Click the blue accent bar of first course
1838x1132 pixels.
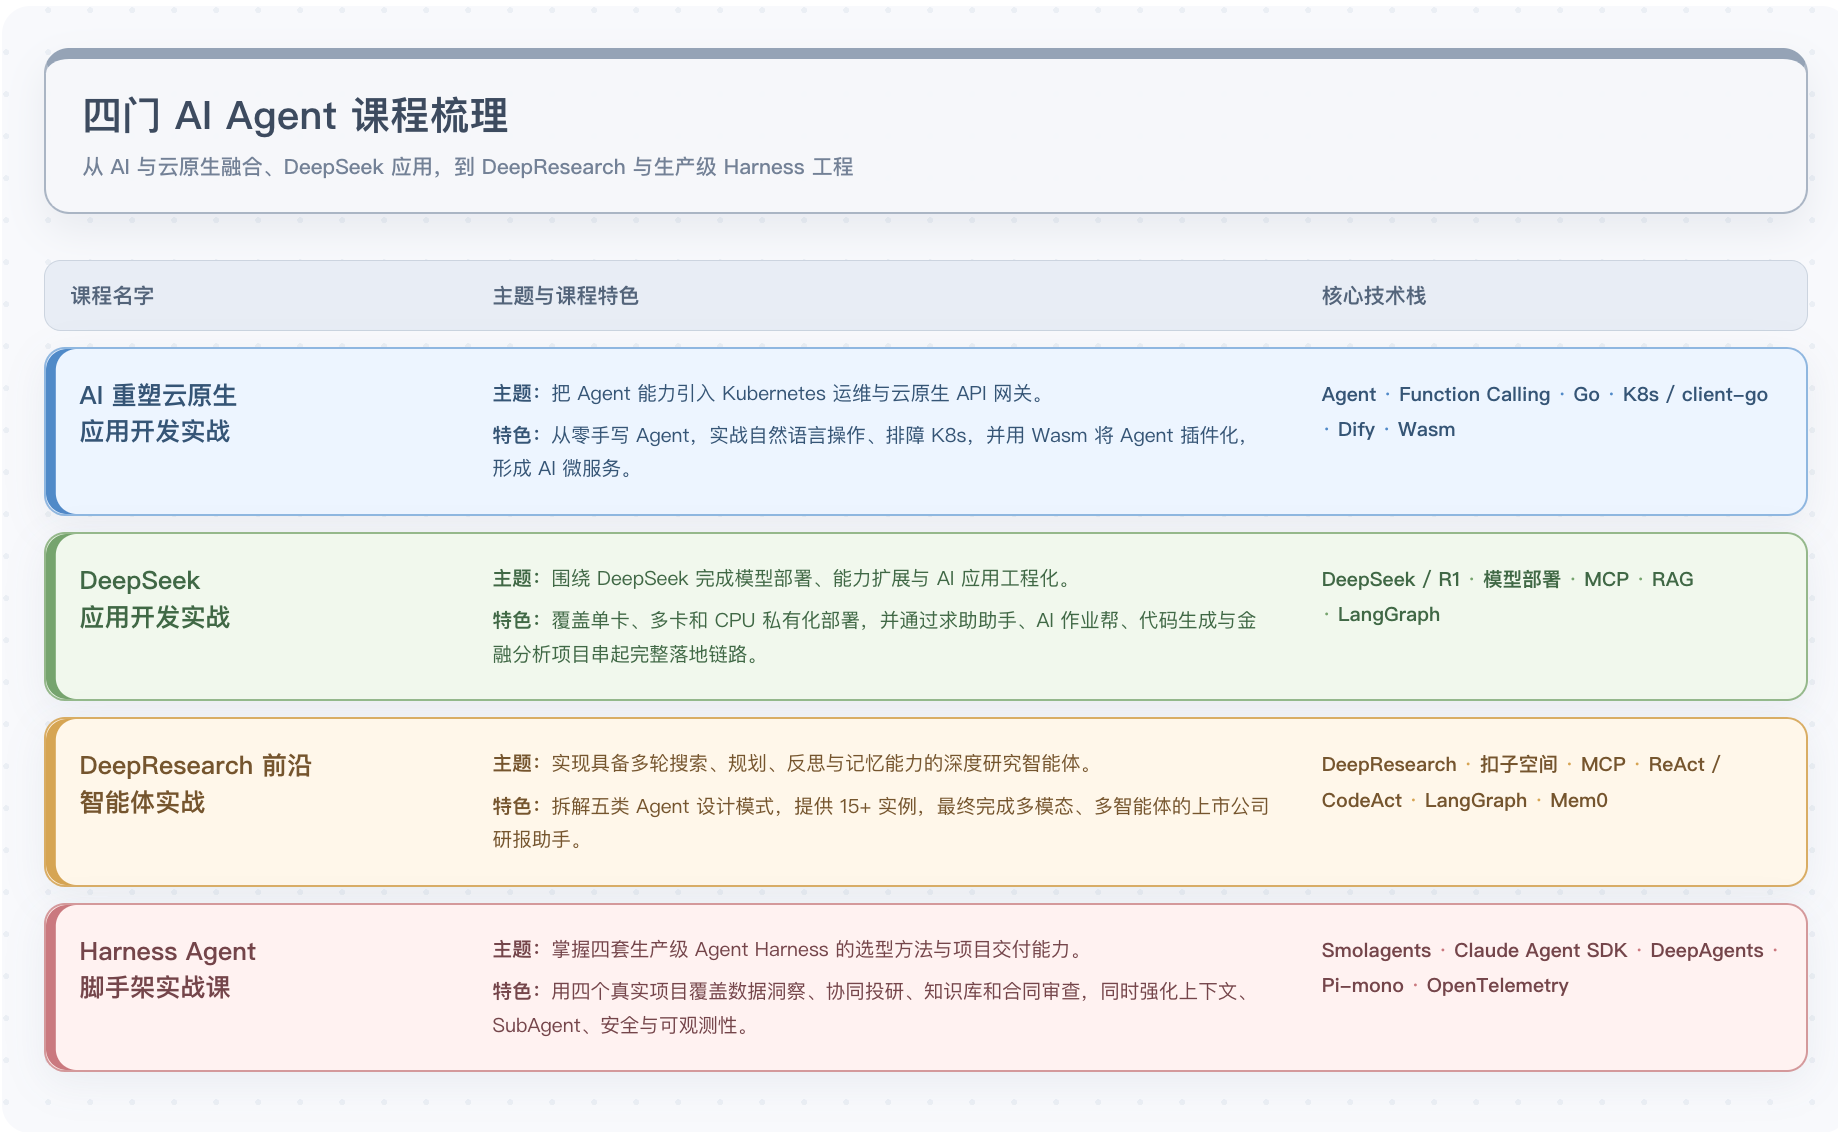point(51,431)
